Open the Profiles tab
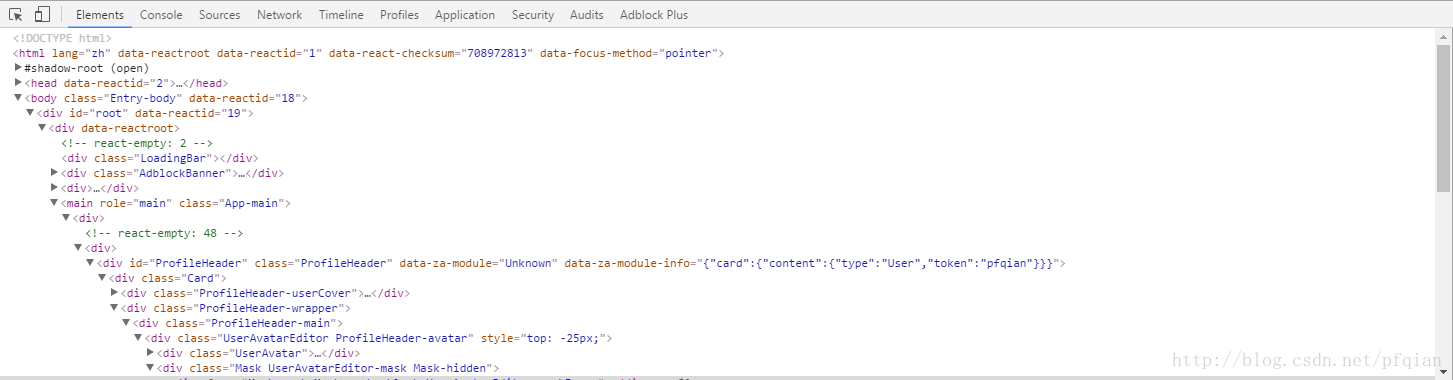Image resolution: width=1453 pixels, height=380 pixels. [x=399, y=15]
